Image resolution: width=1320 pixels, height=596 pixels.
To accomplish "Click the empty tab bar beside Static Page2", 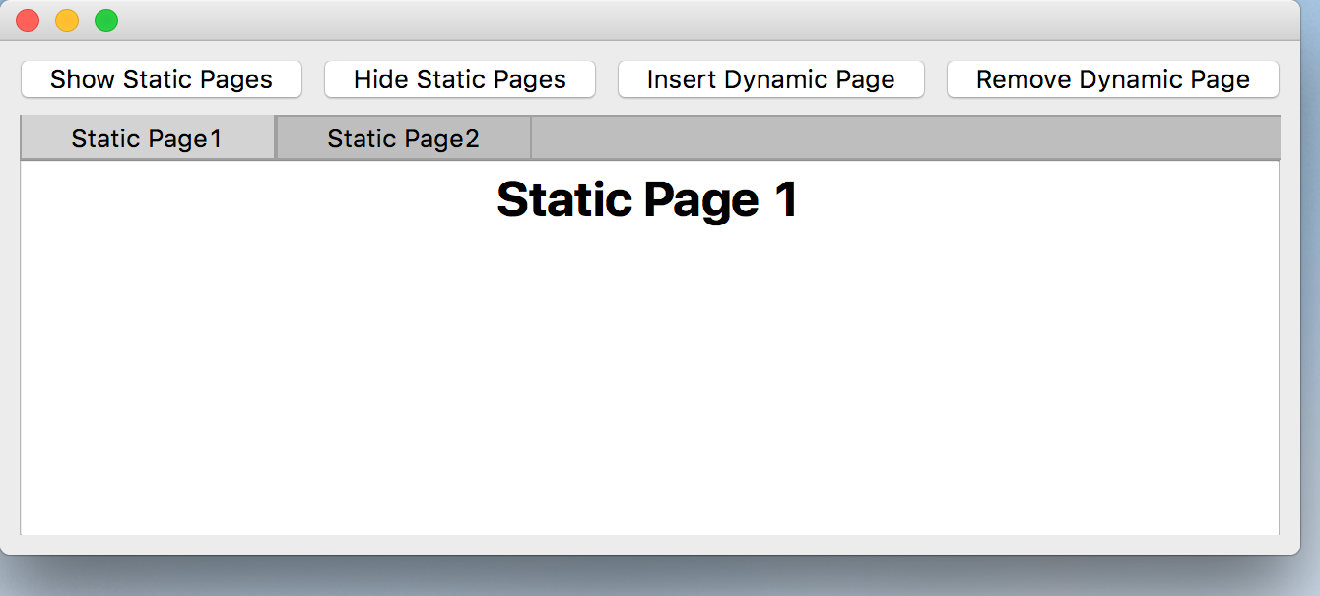I will 900,138.
